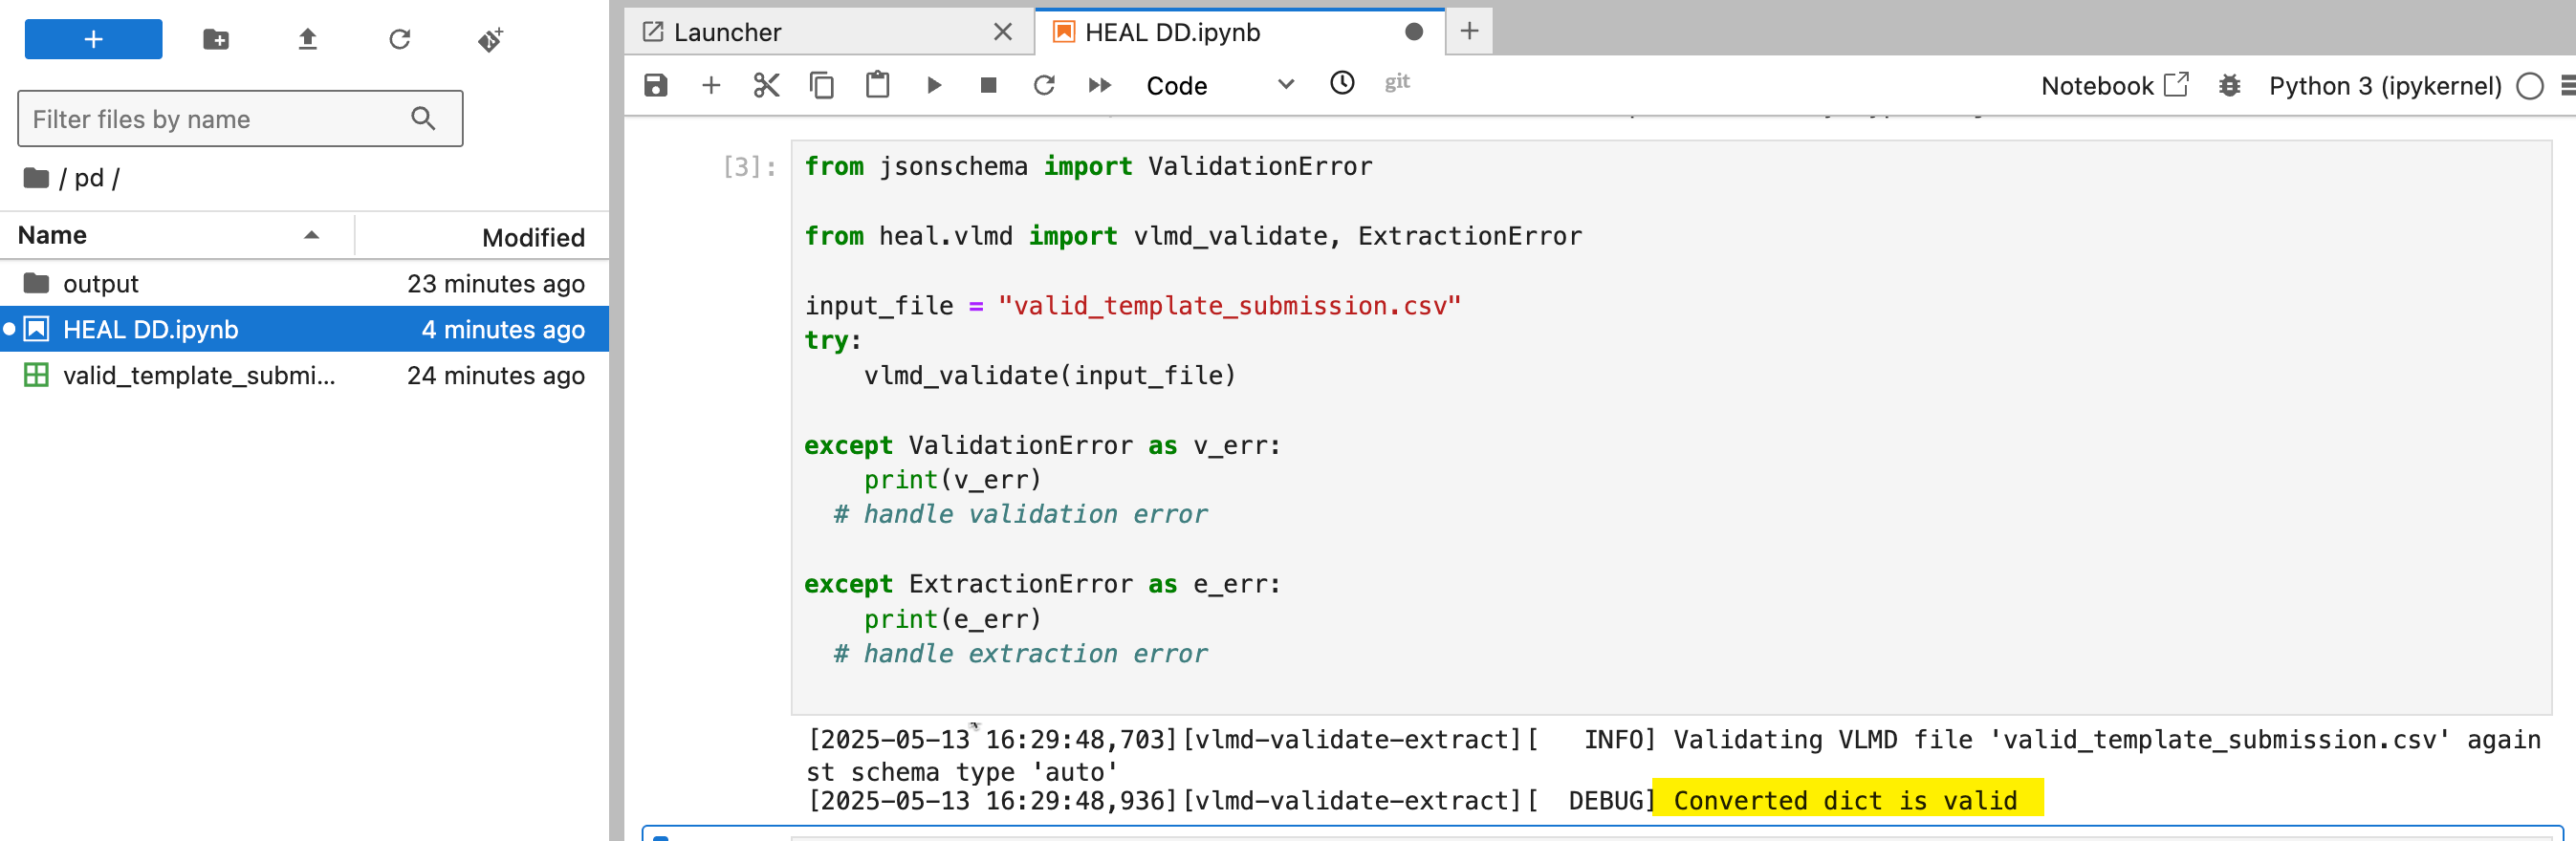Refresh the file browser list
Viewport: 2576px width, 841px height.
coord(399,39)
